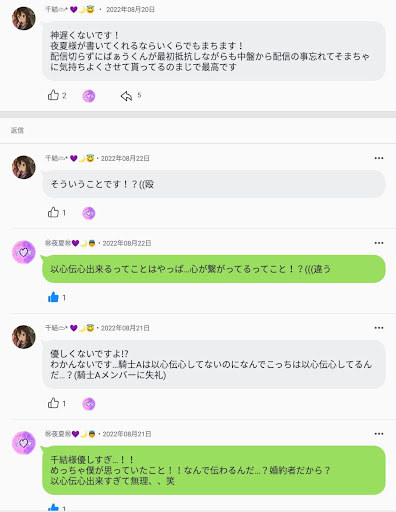This screenshot has height=512, width=396.
Task: Open the pink heart avatar of 夜夏 dated 08月22日
Action: coord(24,252)
